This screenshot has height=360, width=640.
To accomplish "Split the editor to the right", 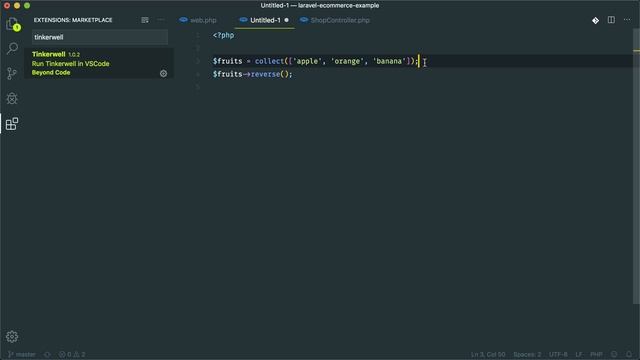I will click(611, 20).
